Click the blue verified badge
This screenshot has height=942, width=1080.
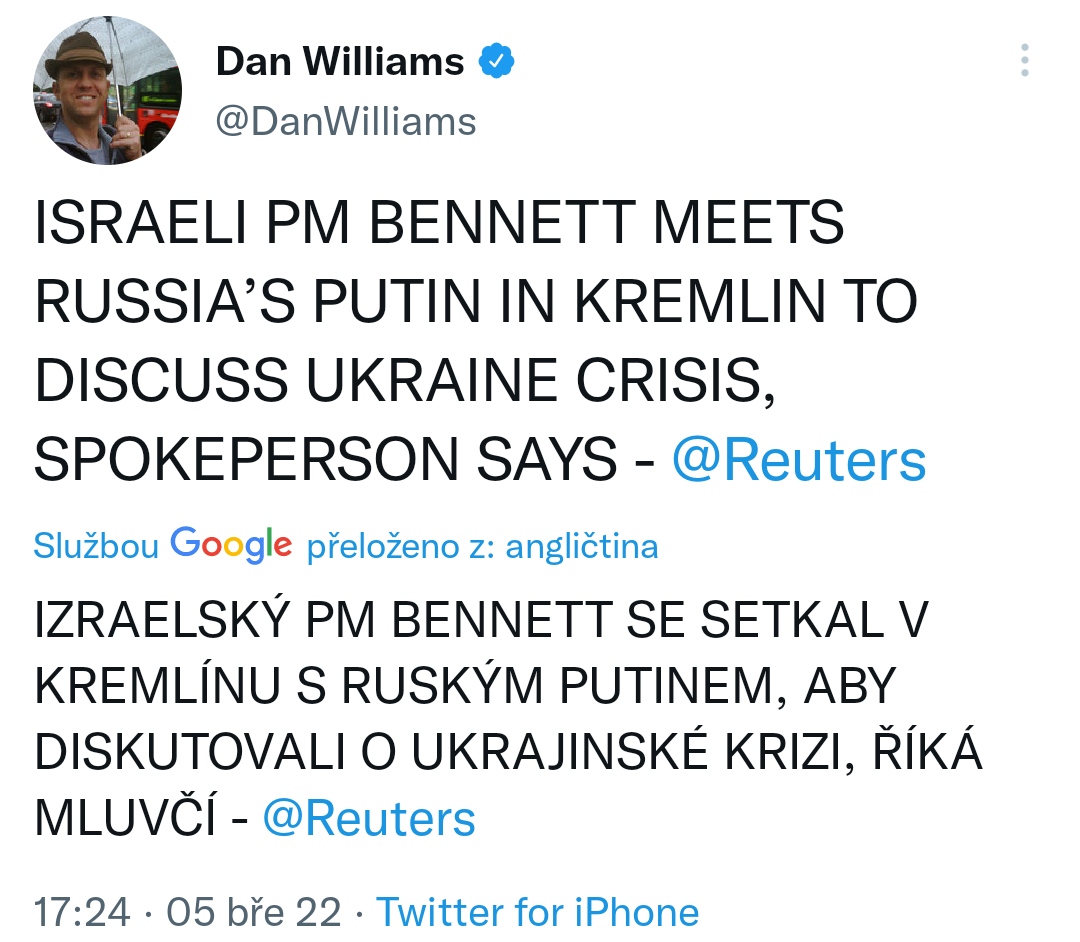497,62
